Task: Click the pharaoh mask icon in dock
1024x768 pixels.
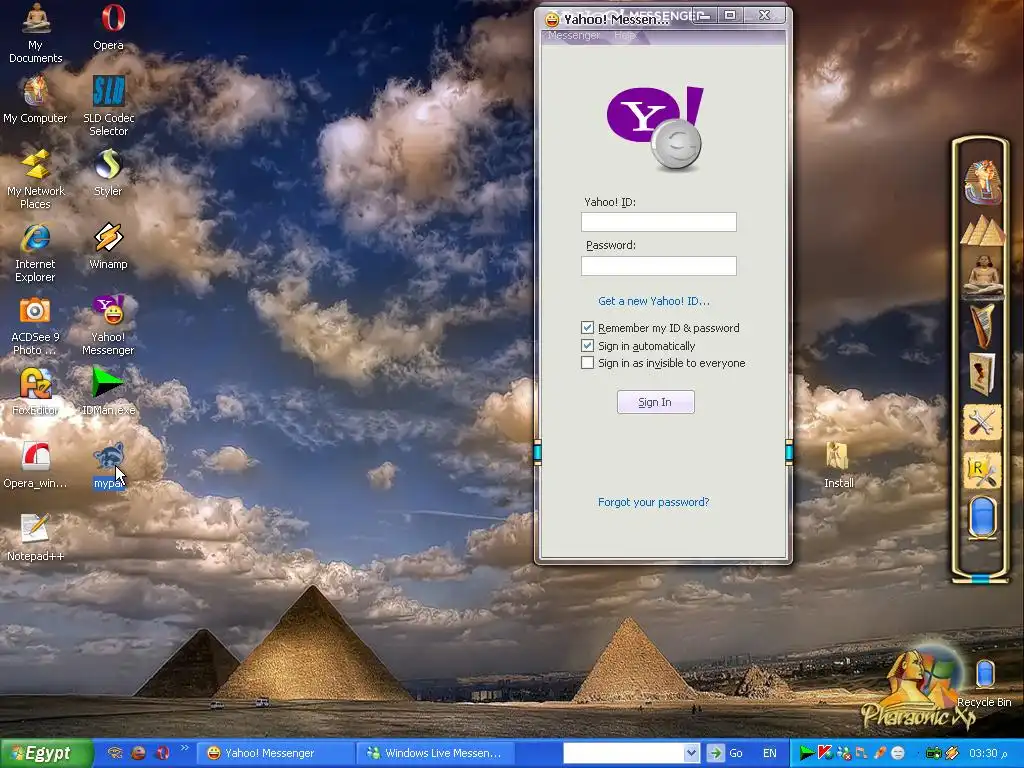Action: [982, 182]
